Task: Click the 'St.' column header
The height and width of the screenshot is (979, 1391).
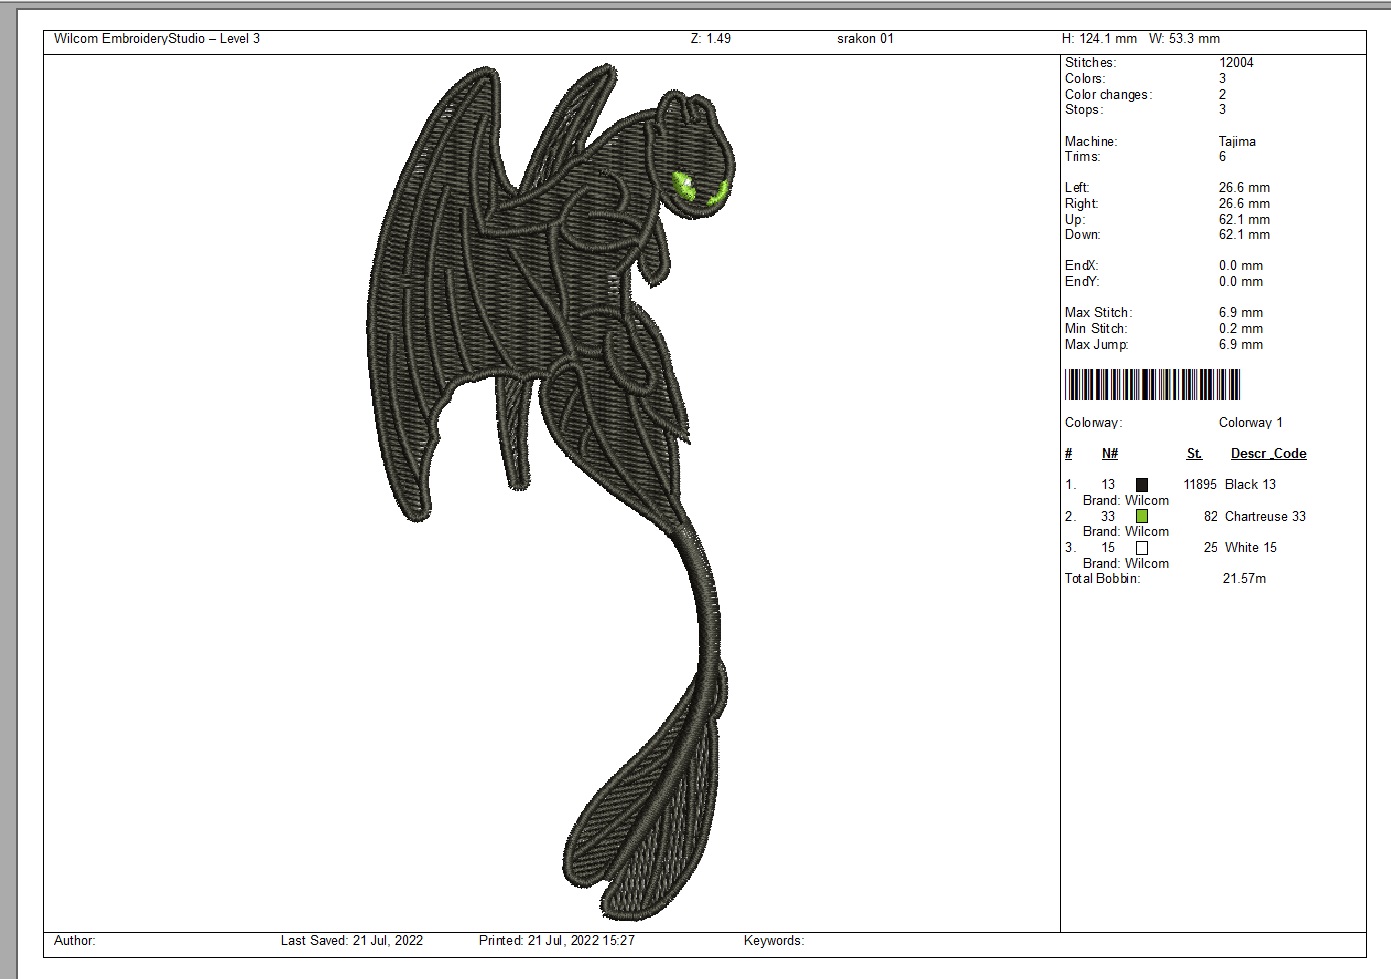Action: coord(1194,453)
